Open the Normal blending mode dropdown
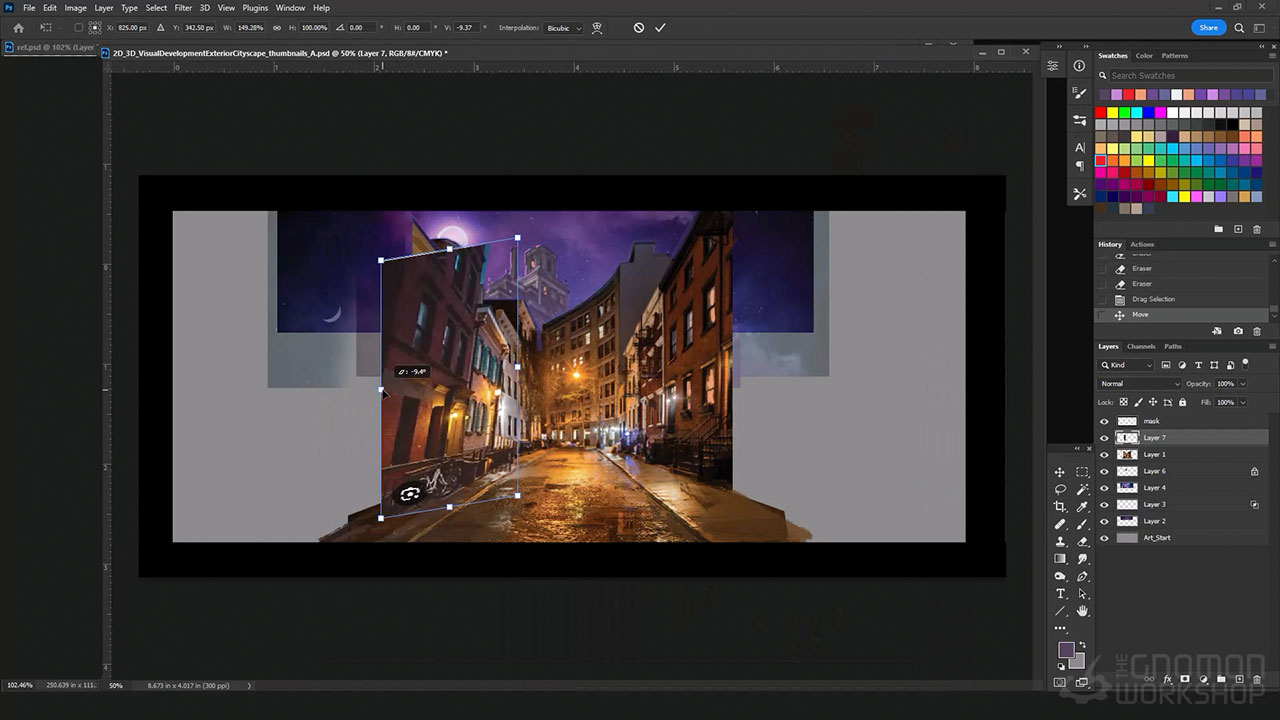The width and height of the screenshot is (1280, 720). [x=1140, y=384]
